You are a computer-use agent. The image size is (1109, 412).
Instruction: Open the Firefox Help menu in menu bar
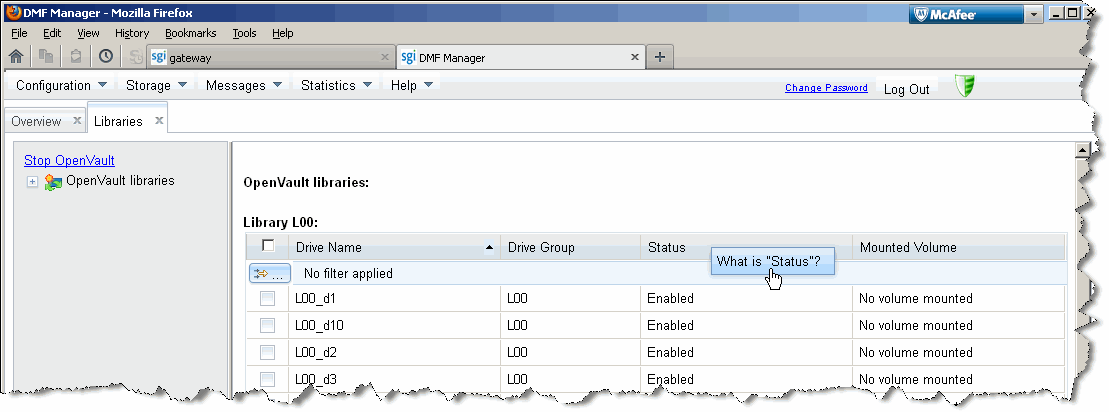(x=282, y=33)
